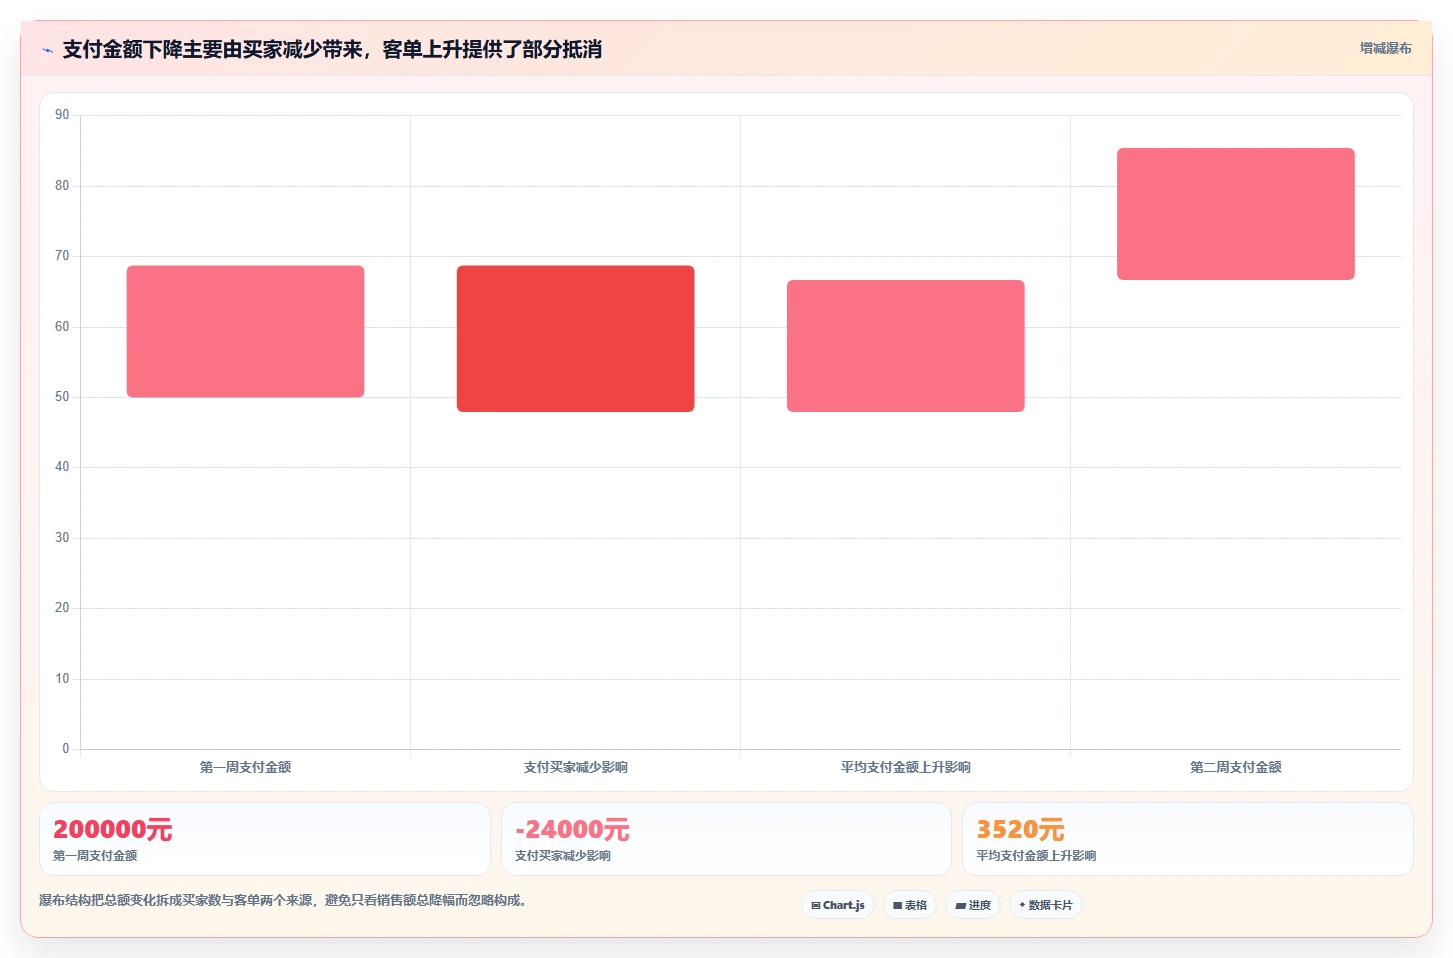
Task: Click the lightning icon beside the chart title
Action: (47, 50)
